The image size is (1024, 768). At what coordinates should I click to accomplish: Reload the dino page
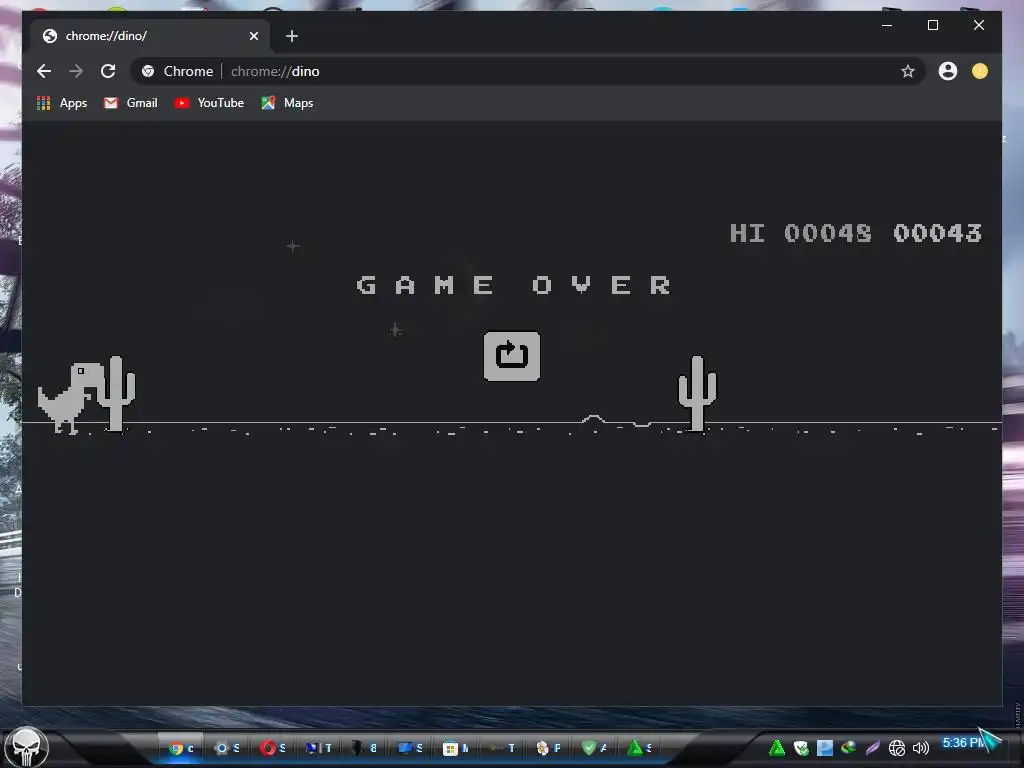[x=108, y=71]
